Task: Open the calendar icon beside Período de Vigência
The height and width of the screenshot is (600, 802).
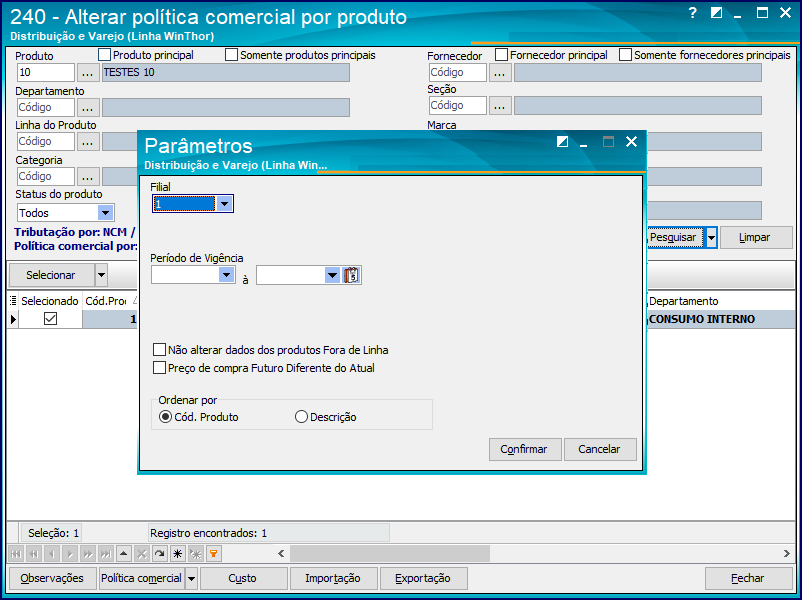Action: (x=351, y=275)
